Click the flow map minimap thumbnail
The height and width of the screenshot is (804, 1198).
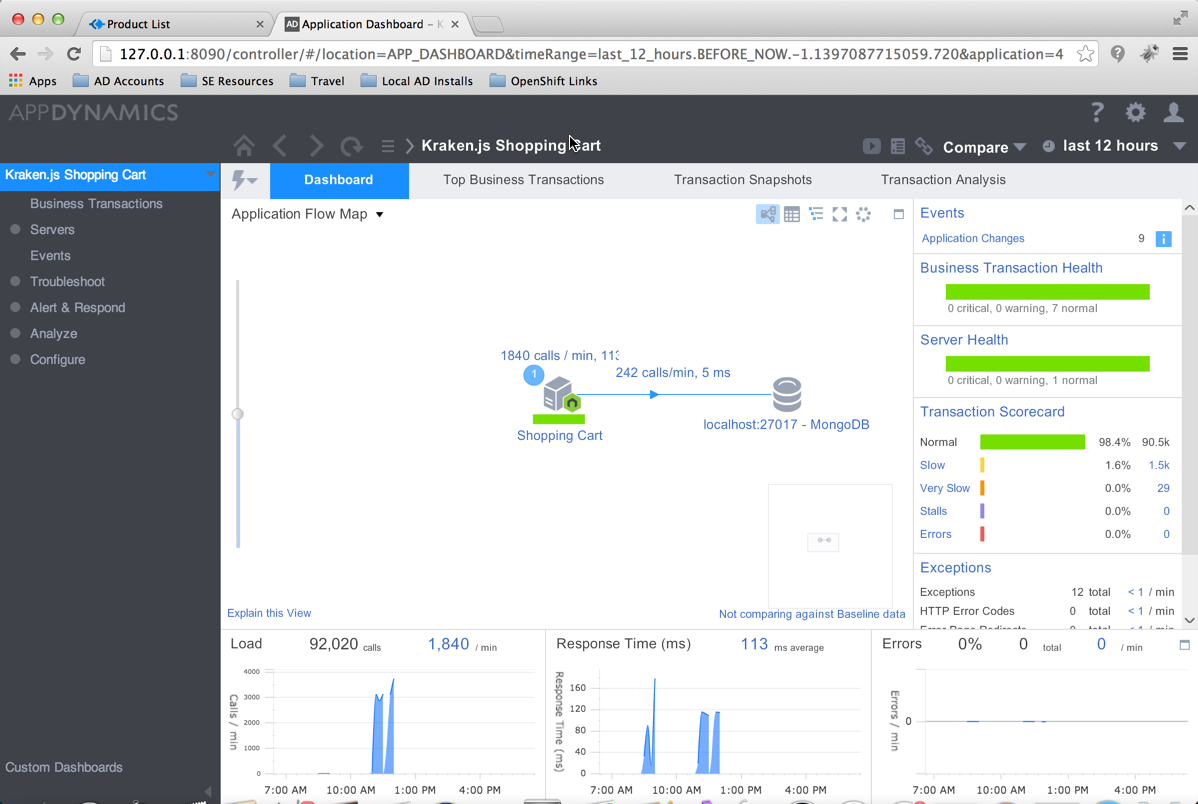(830, 546)
